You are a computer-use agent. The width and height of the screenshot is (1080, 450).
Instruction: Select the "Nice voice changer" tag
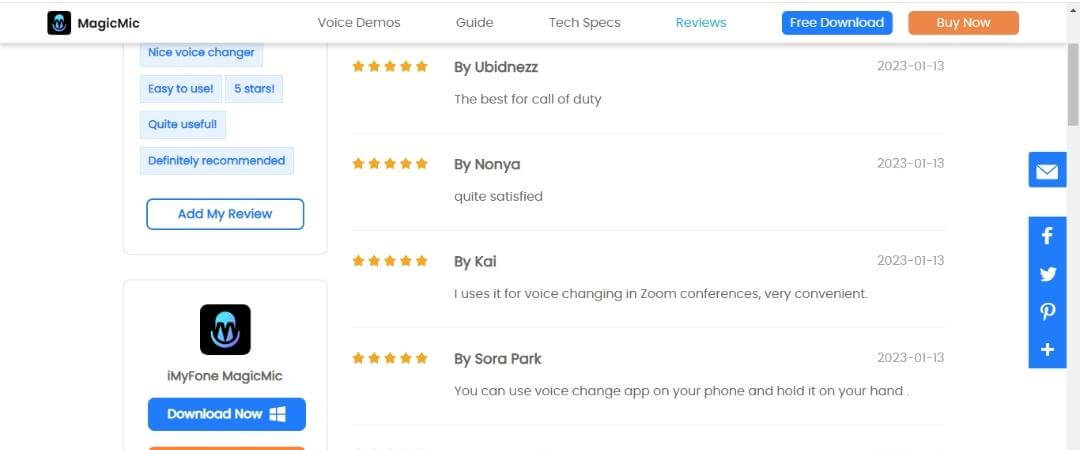201,52
